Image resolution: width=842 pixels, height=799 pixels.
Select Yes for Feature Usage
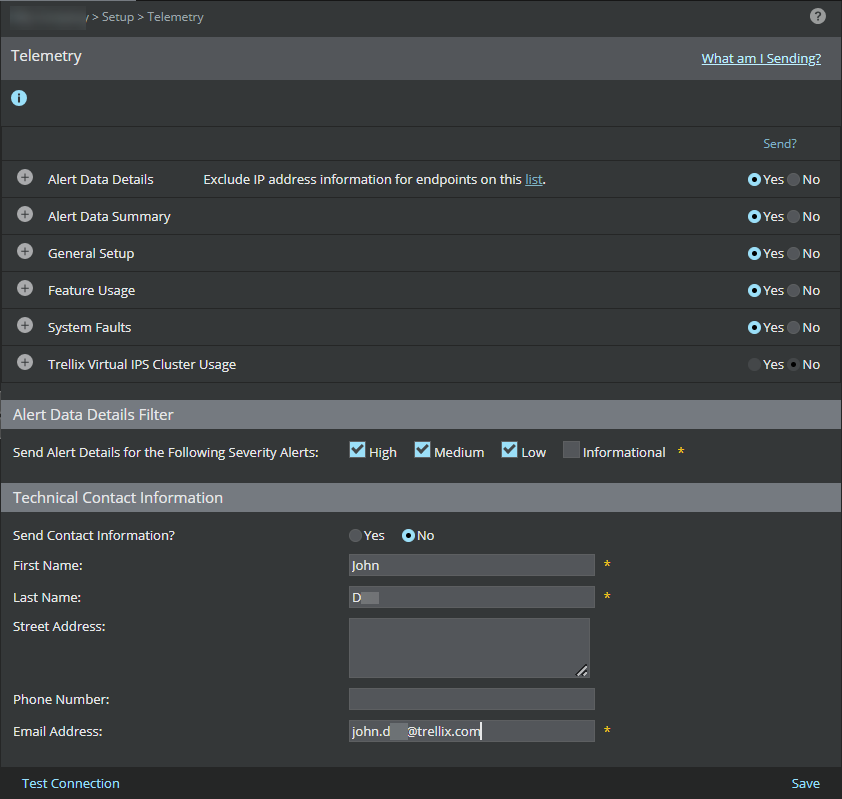click(754, 290)
